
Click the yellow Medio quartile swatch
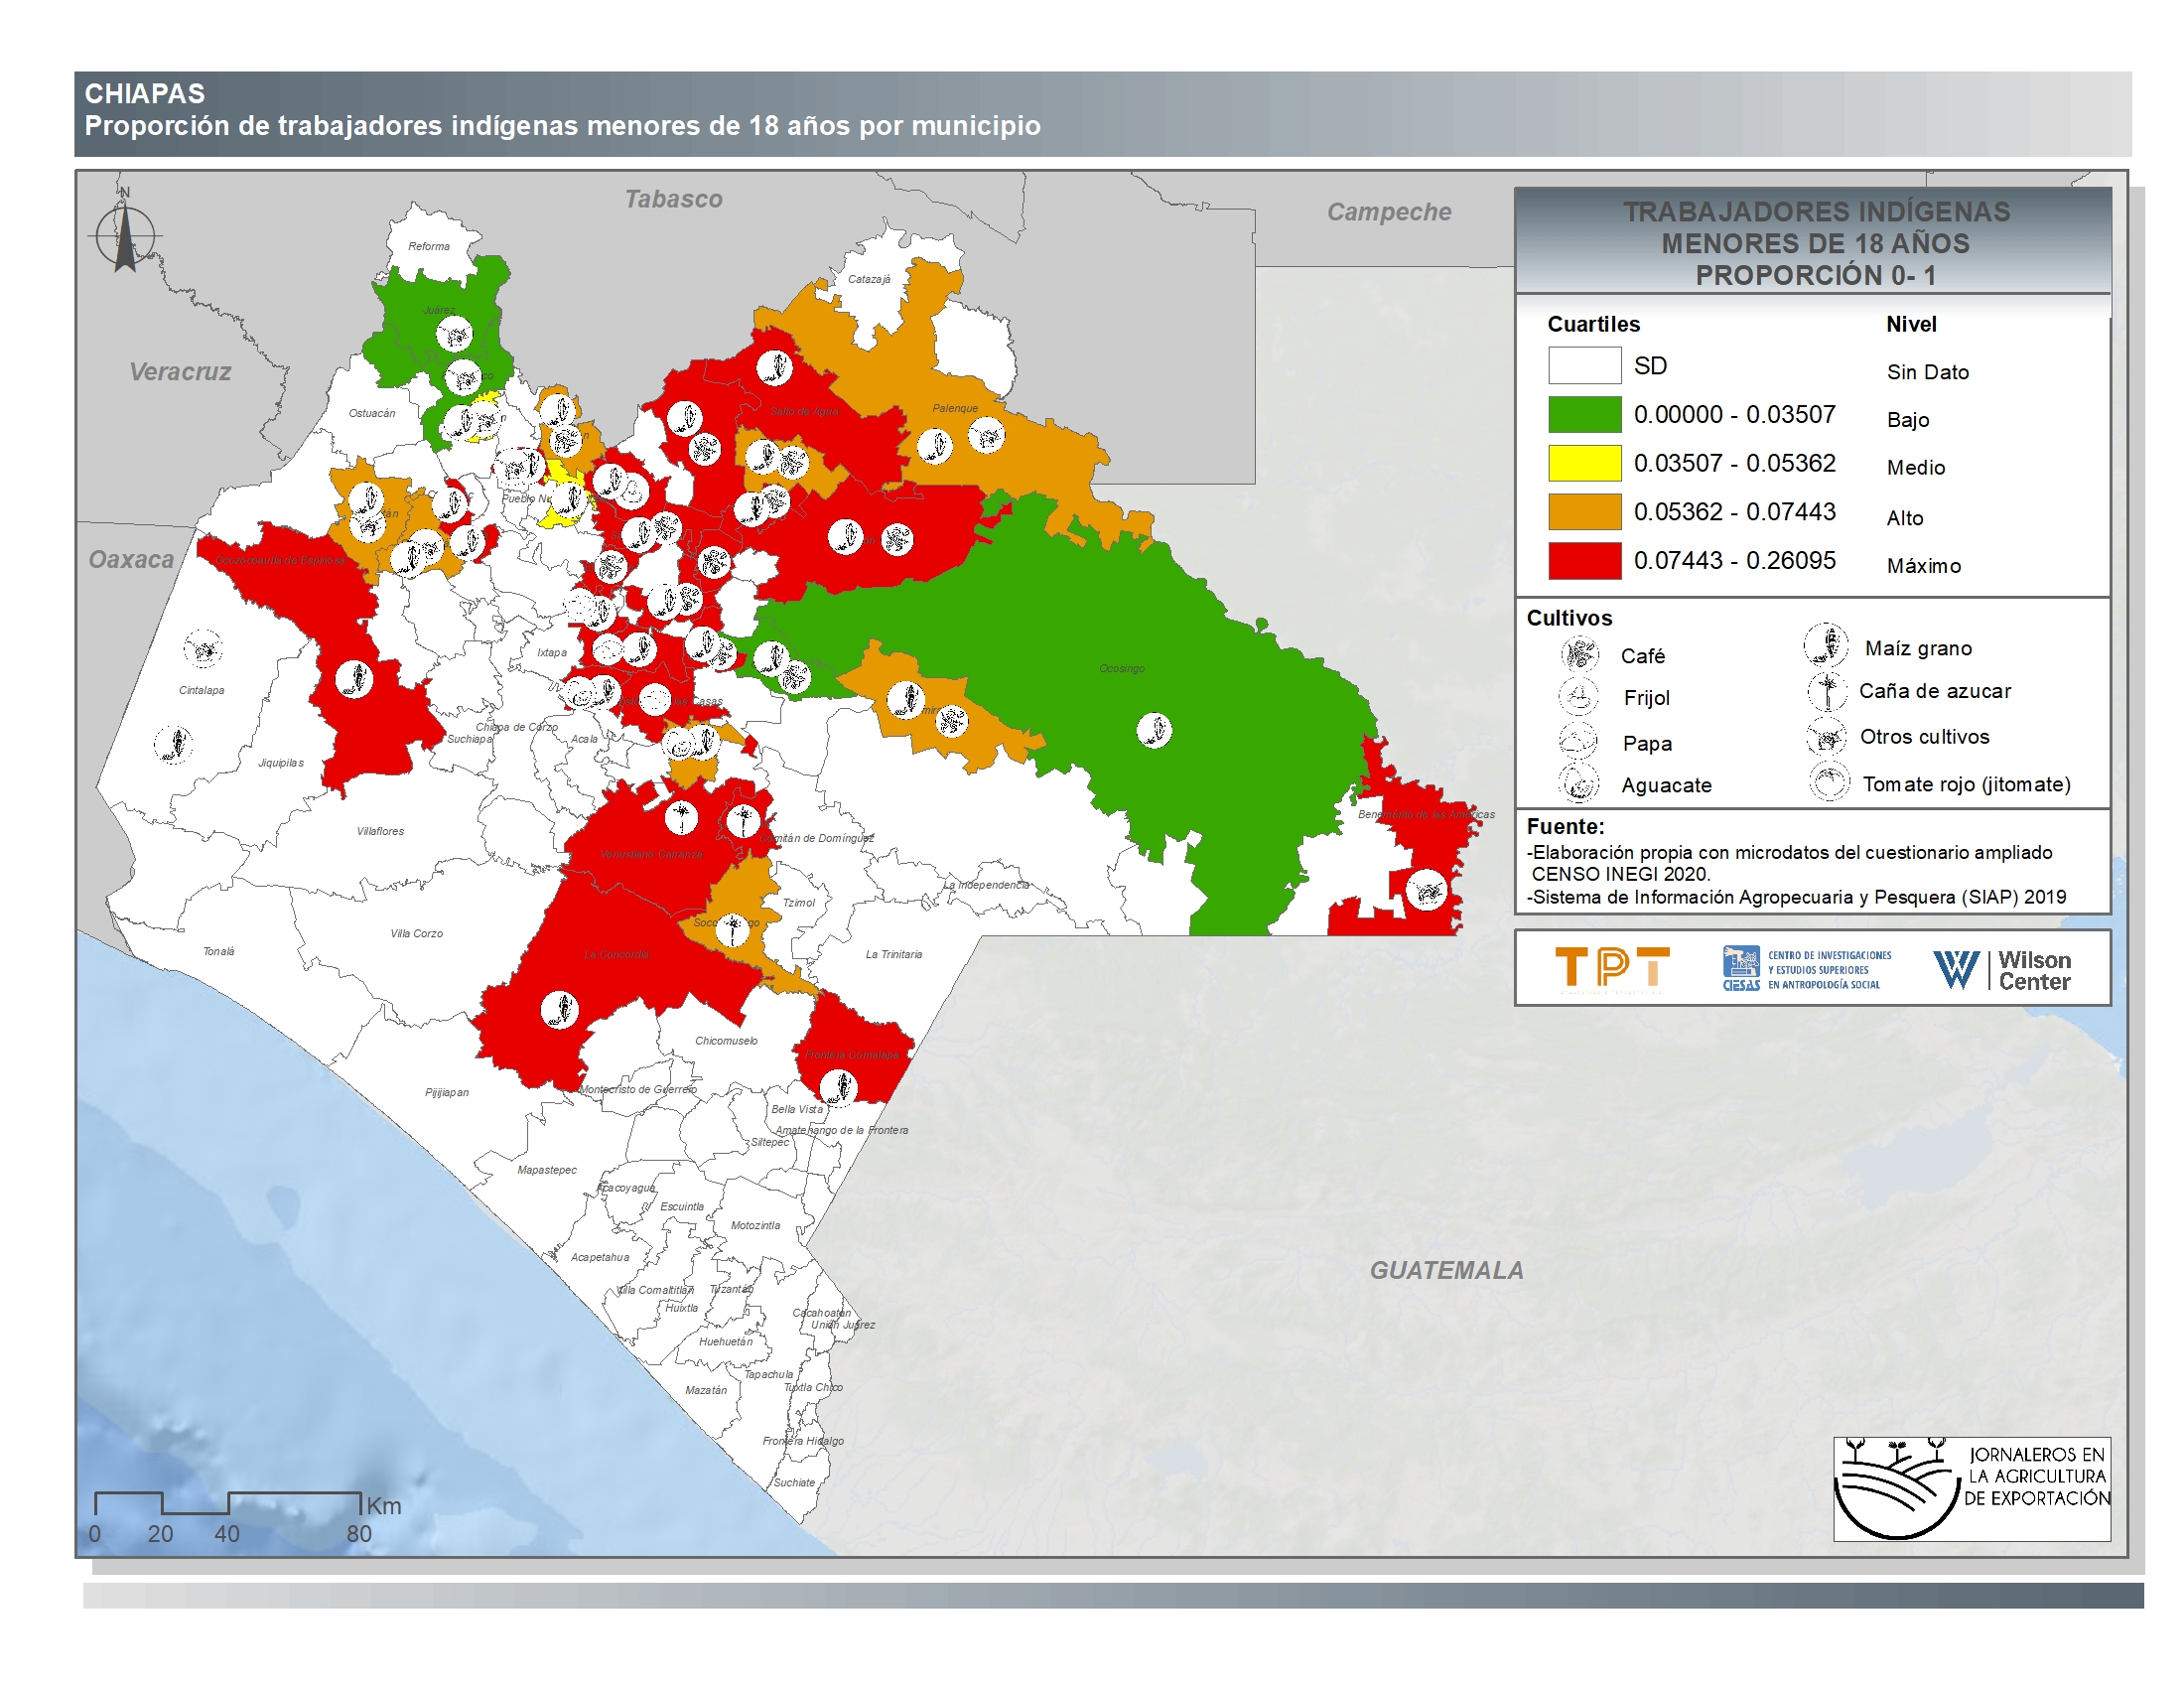pyautogui.click(x=1584, y=463)
